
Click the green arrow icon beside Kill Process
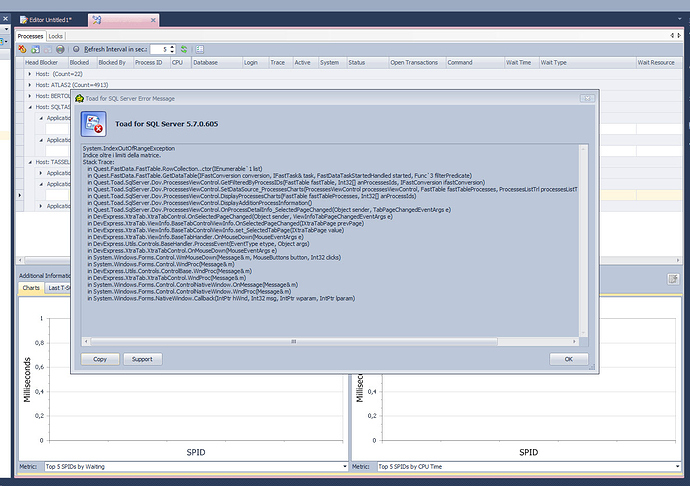tap(35, 49)
